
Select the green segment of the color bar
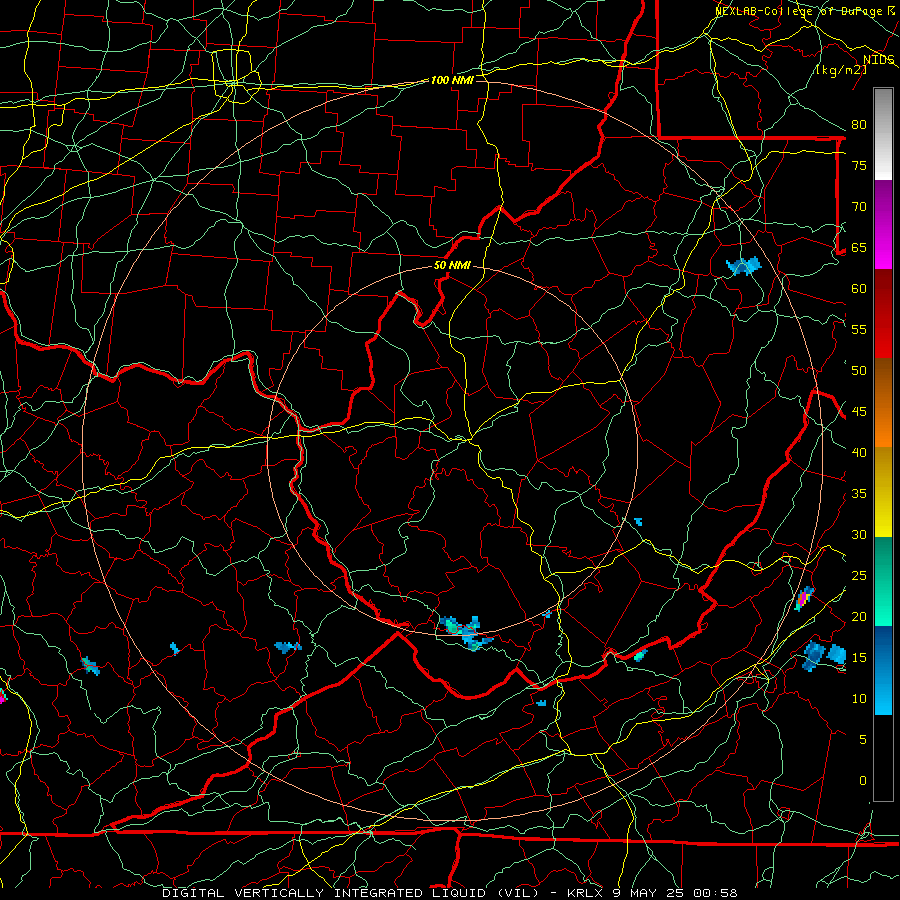(883, 581)
